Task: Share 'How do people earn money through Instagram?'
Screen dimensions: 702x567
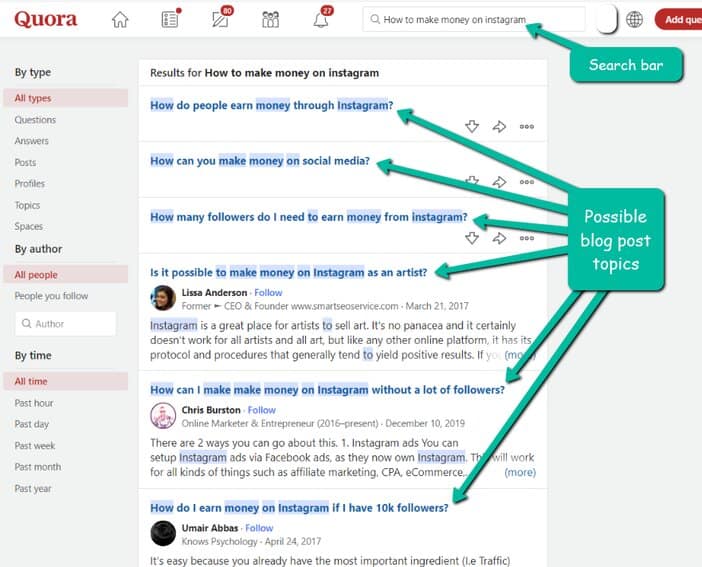Action: (499, 126)
